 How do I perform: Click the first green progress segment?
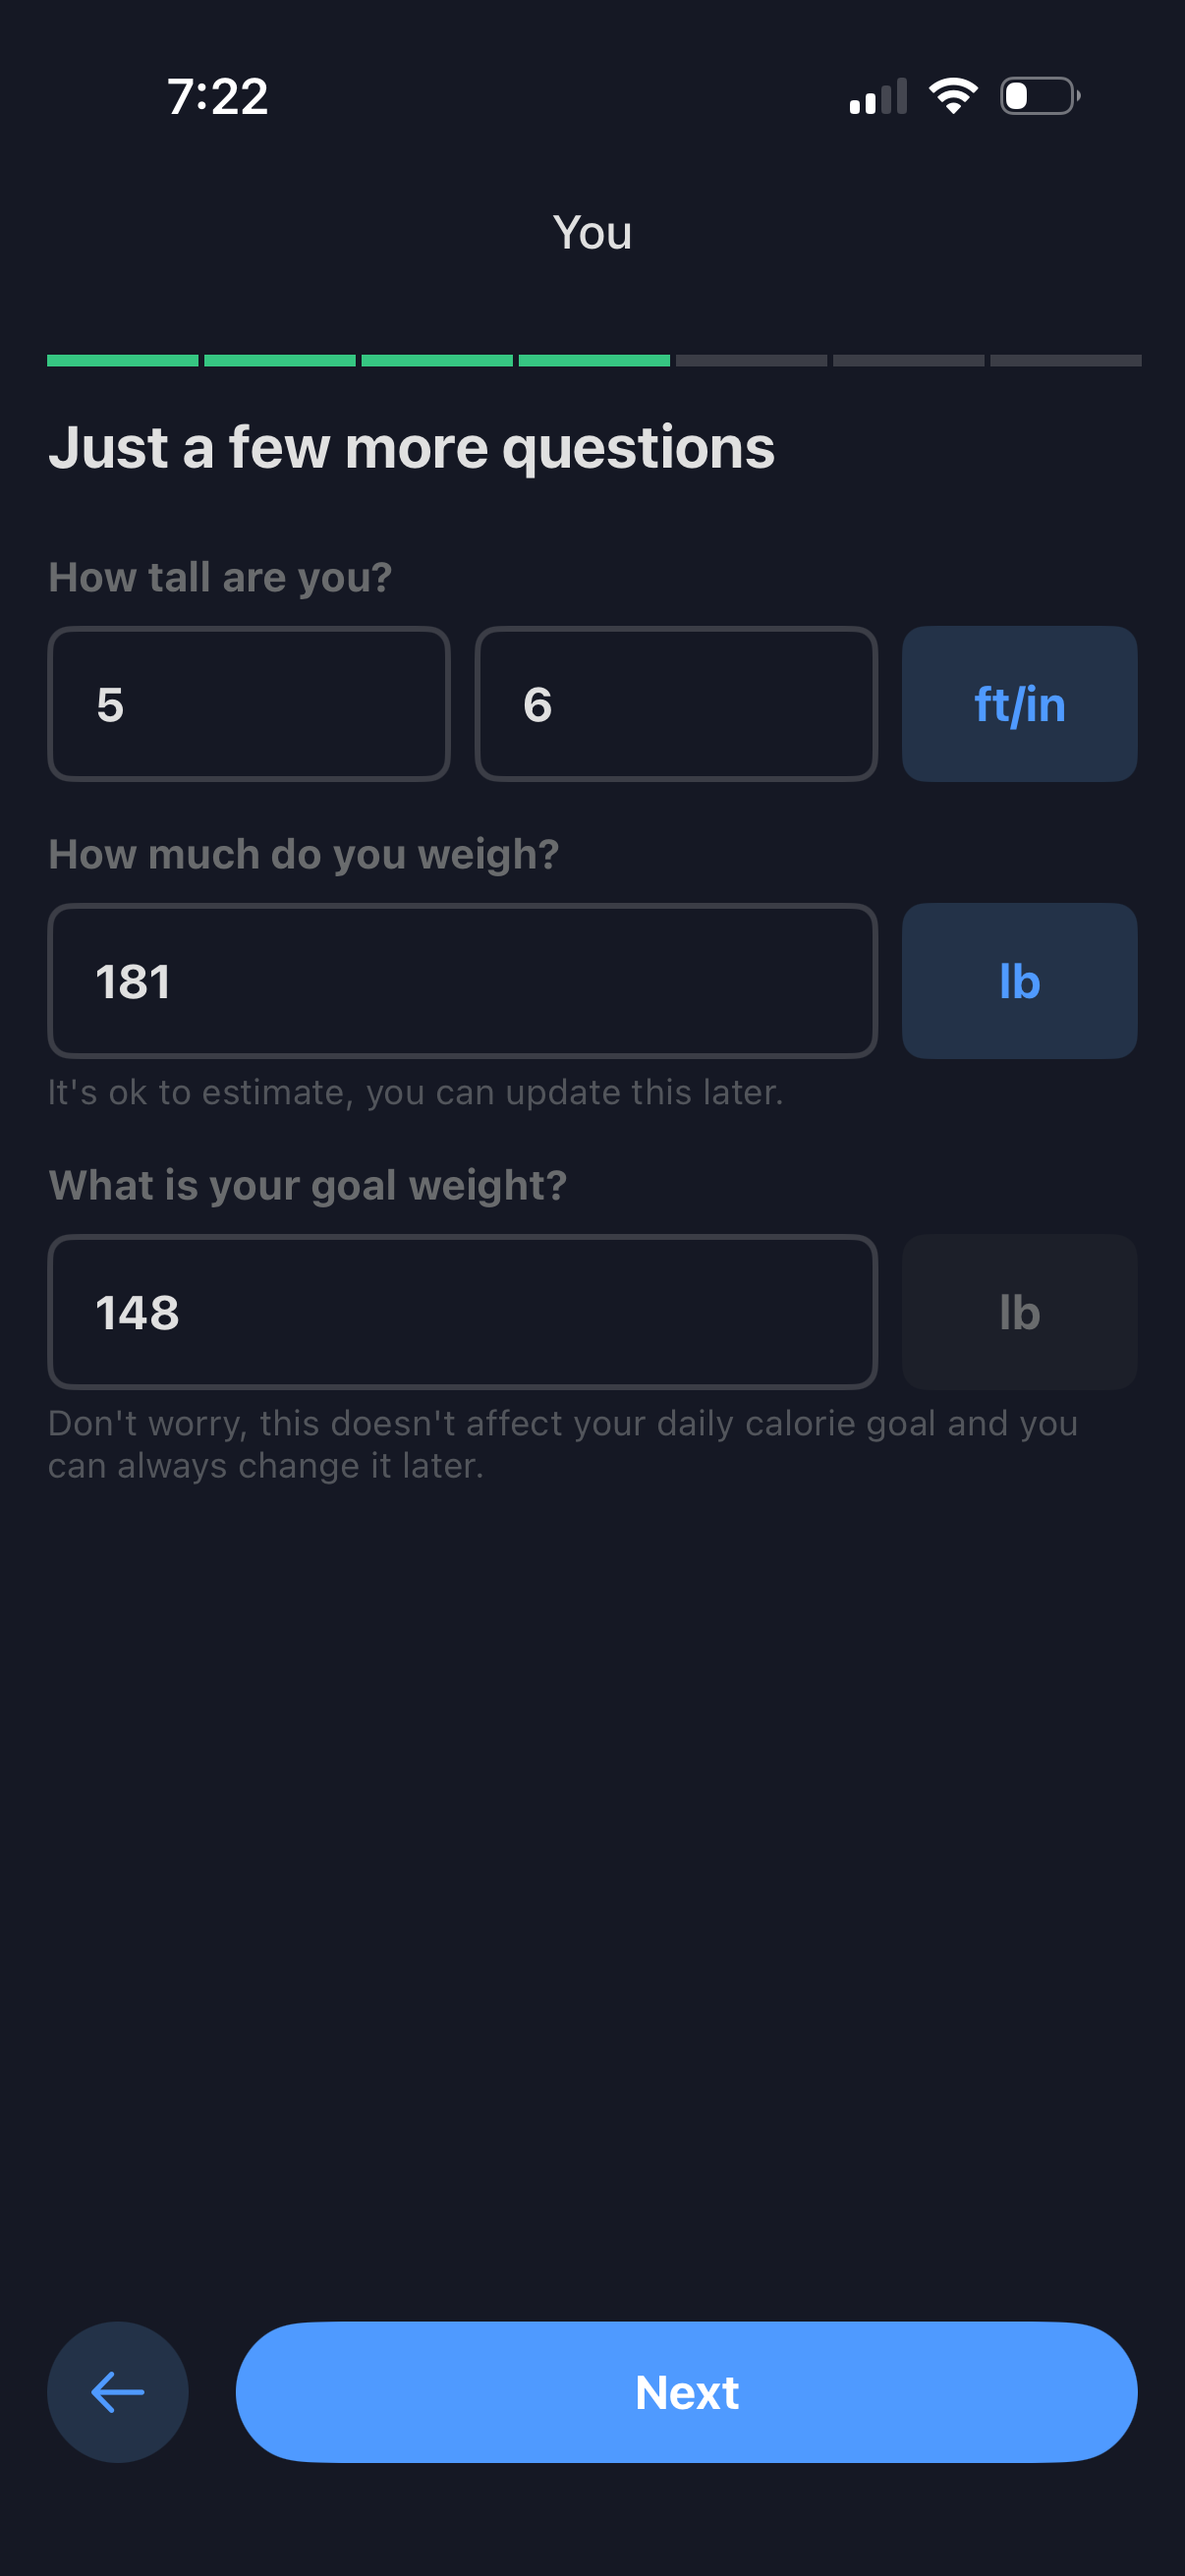[x=123, y=360]
